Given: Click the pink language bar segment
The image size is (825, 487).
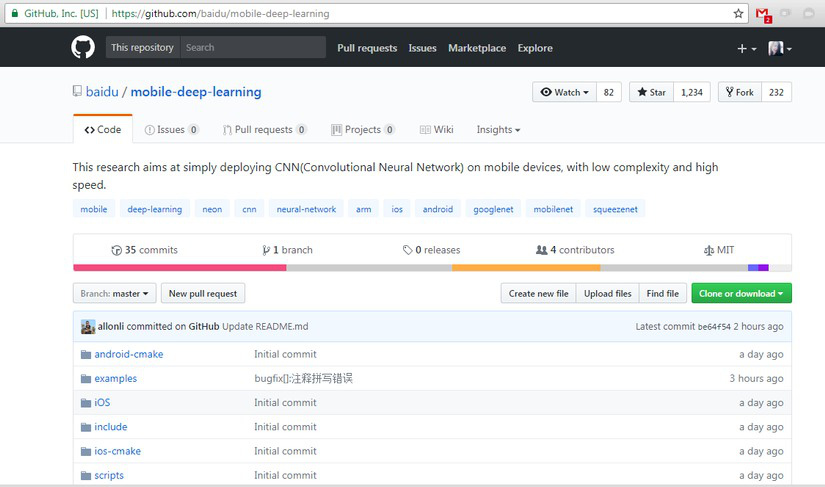Looking at the screenshot, I should pos(180,268).
